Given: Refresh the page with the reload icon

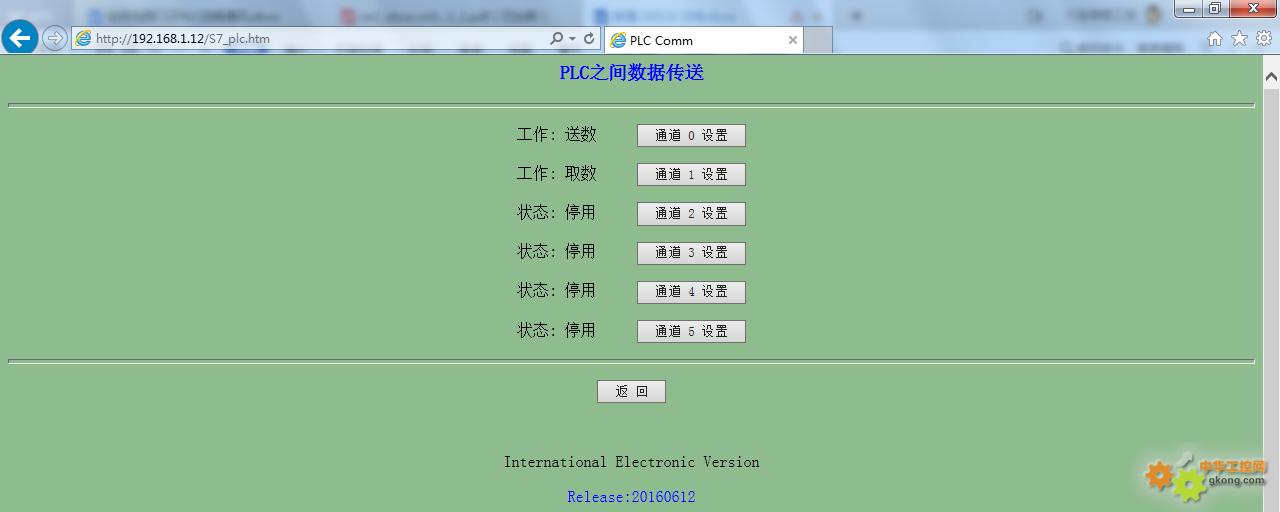Looking at the screenshot, I should [x=589, y=39].
